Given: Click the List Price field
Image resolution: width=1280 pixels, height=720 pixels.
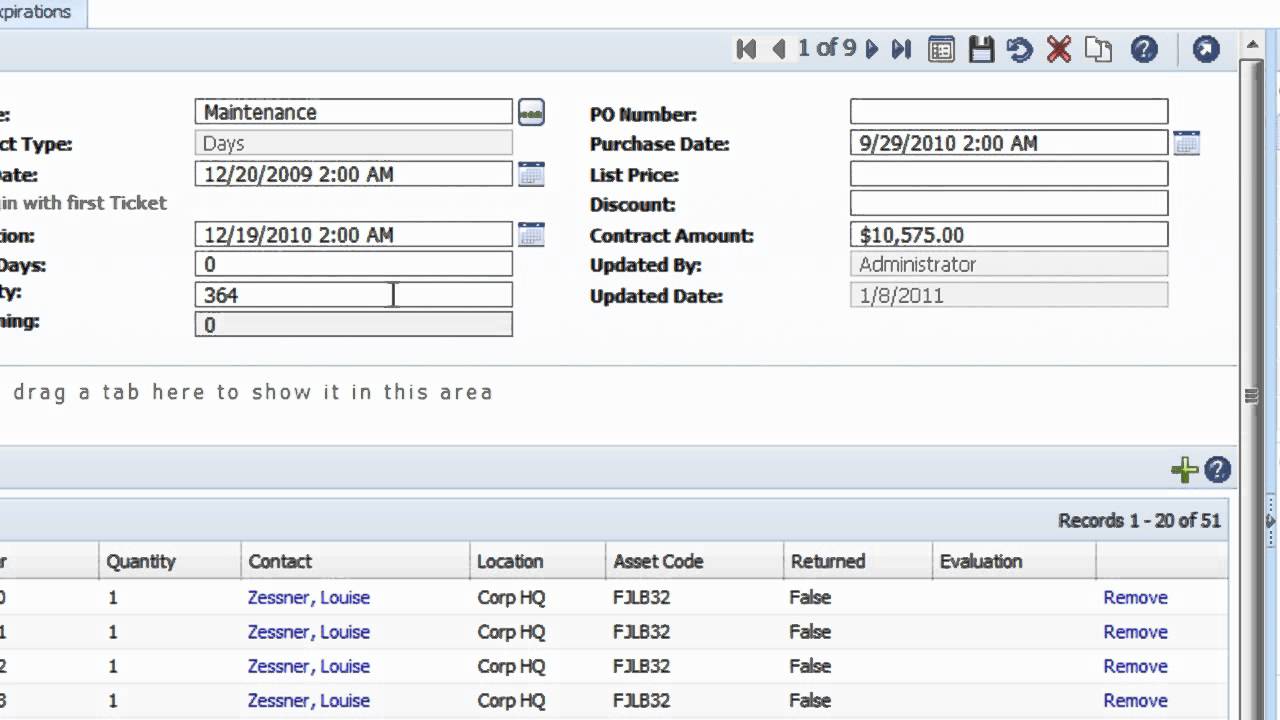Looking at the screenshot, I should pyautogui.click(x=1009, y=174).
